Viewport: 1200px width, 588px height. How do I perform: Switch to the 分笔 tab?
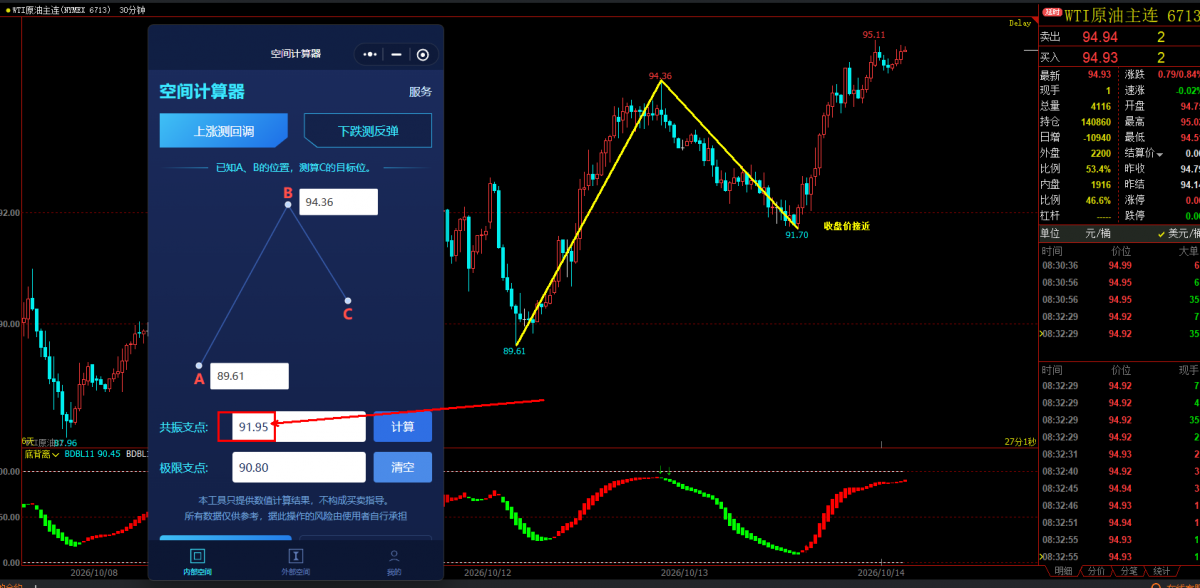1129,571
